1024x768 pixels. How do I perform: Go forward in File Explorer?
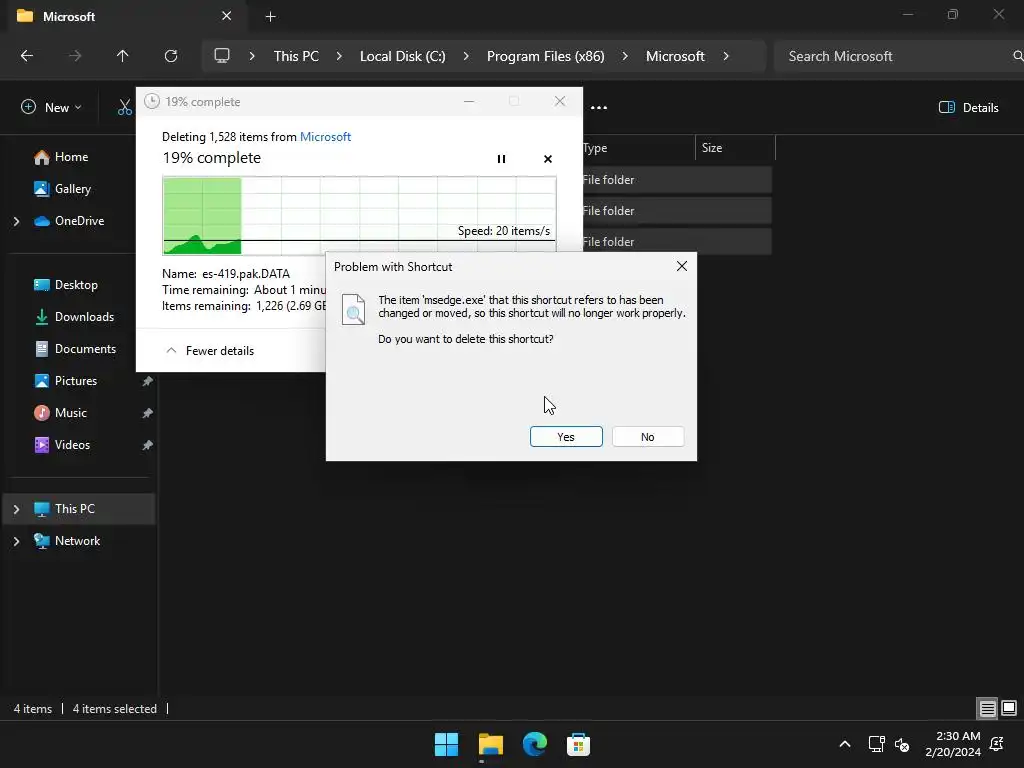tap(75, 56)
